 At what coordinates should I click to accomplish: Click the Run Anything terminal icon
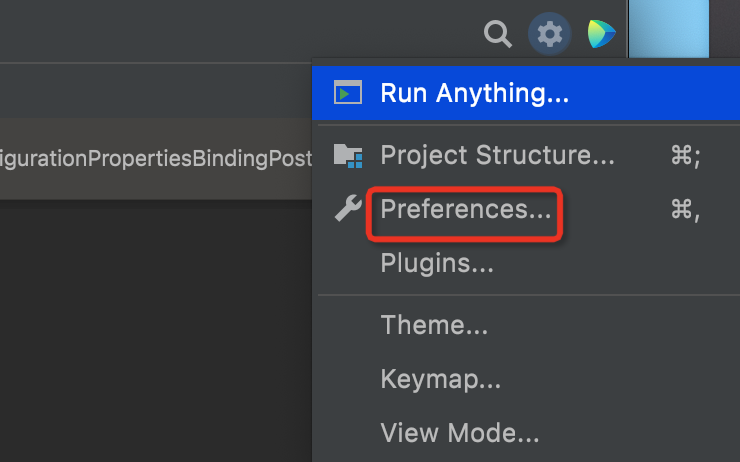(x=348, y=92)
